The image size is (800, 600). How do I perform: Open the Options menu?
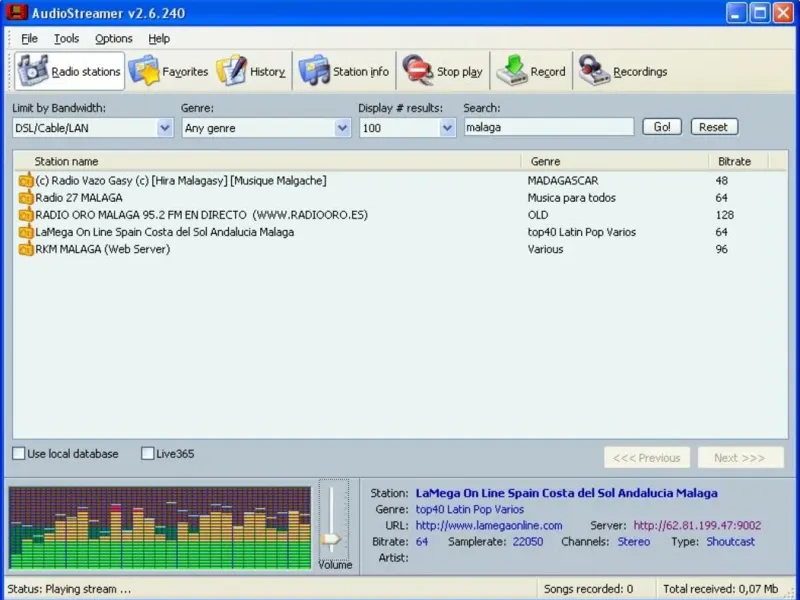pyautogui.click(x=113, y=38)
